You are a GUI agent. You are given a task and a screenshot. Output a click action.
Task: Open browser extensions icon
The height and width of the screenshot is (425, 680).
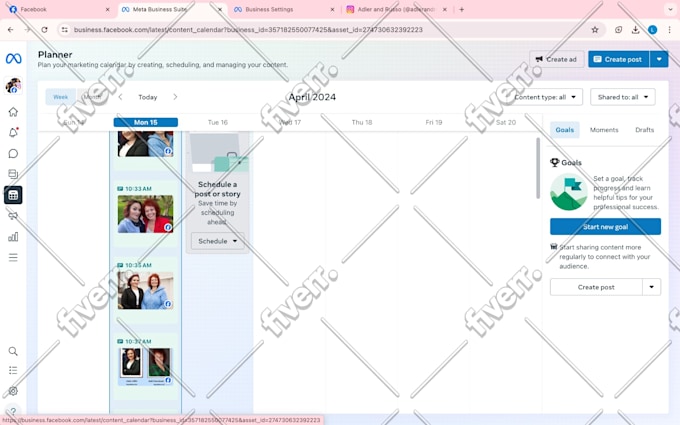click(x=618, y=29)
